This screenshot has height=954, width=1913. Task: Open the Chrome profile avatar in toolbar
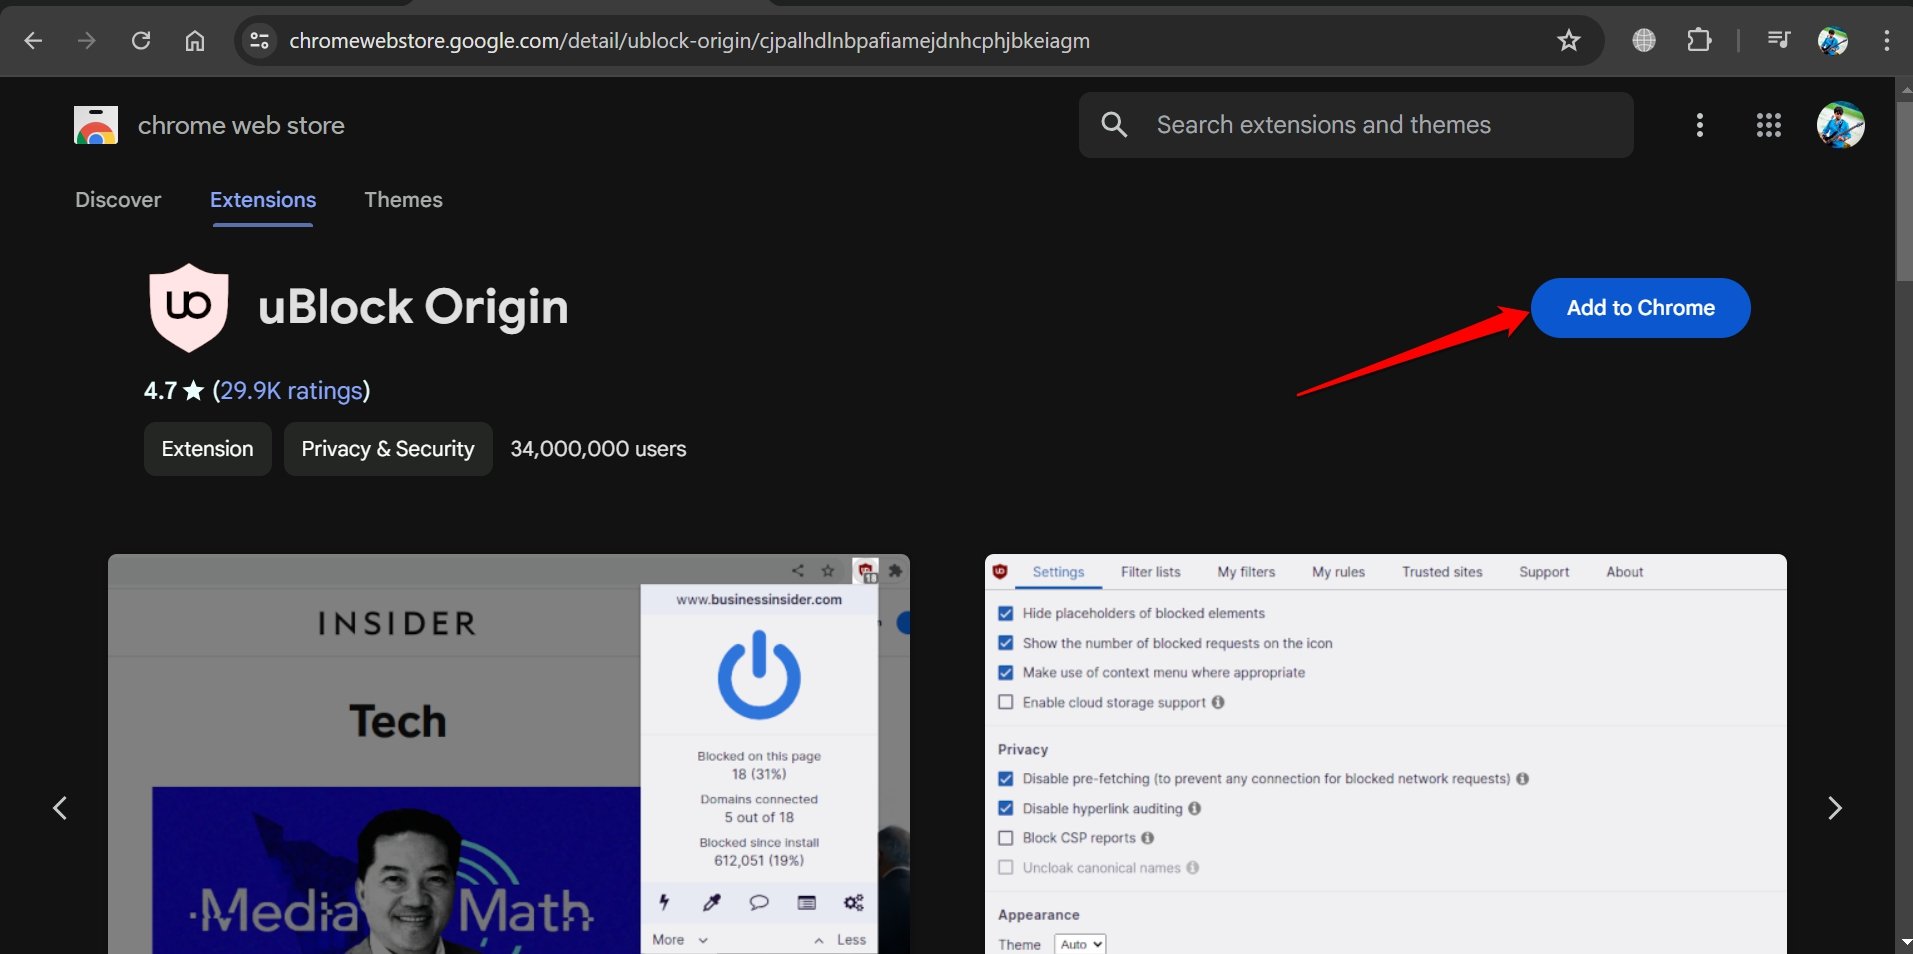tap(1833, 40)
